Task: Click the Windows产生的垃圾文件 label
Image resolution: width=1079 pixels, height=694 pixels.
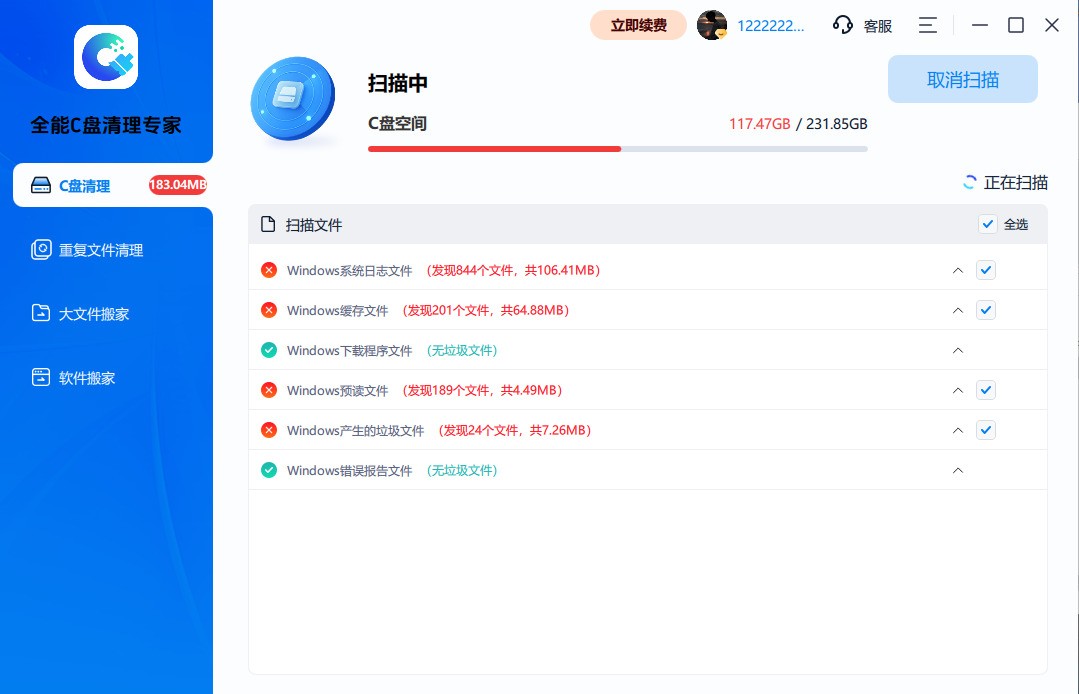Action: (x=355, y=430)
